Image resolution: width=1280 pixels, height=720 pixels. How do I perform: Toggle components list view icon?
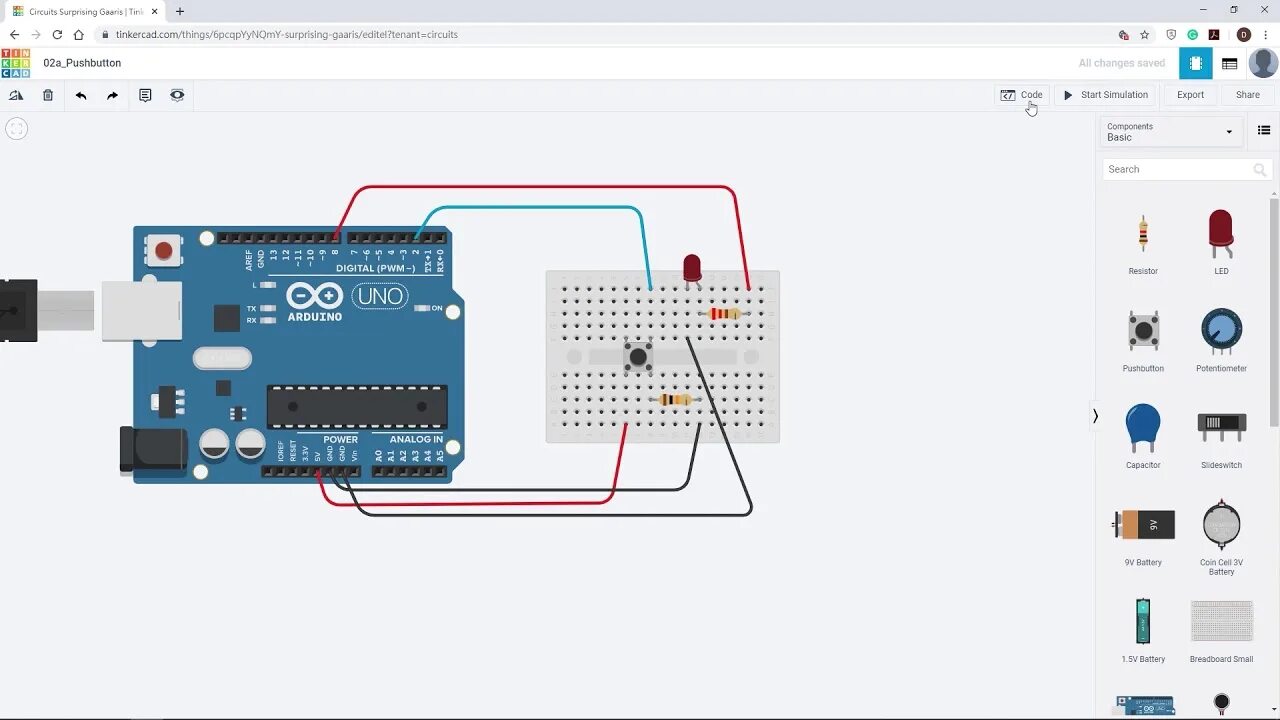point(1264,131)
